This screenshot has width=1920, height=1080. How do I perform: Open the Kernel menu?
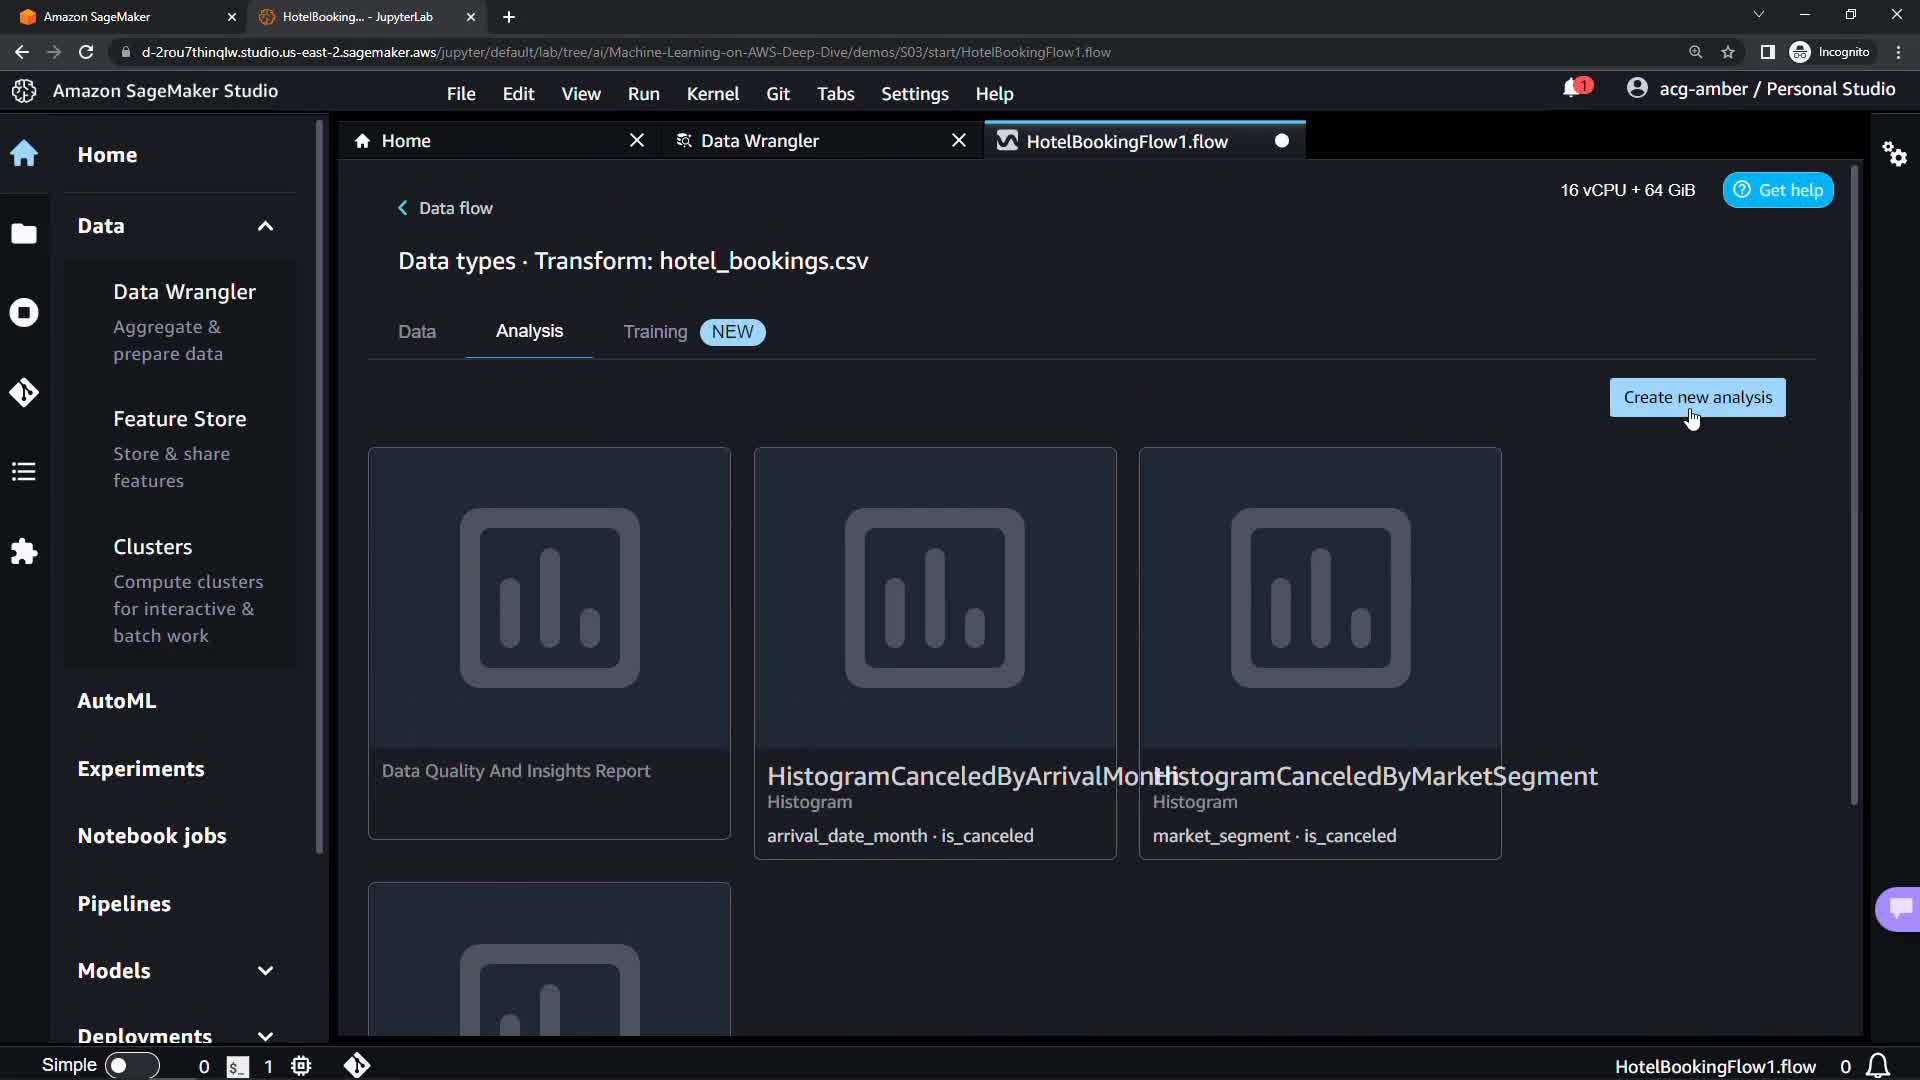click(712, 93)
